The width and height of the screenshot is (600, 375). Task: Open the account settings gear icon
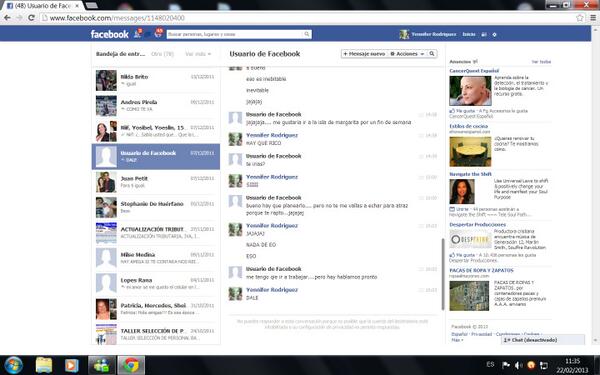(494, 34)
